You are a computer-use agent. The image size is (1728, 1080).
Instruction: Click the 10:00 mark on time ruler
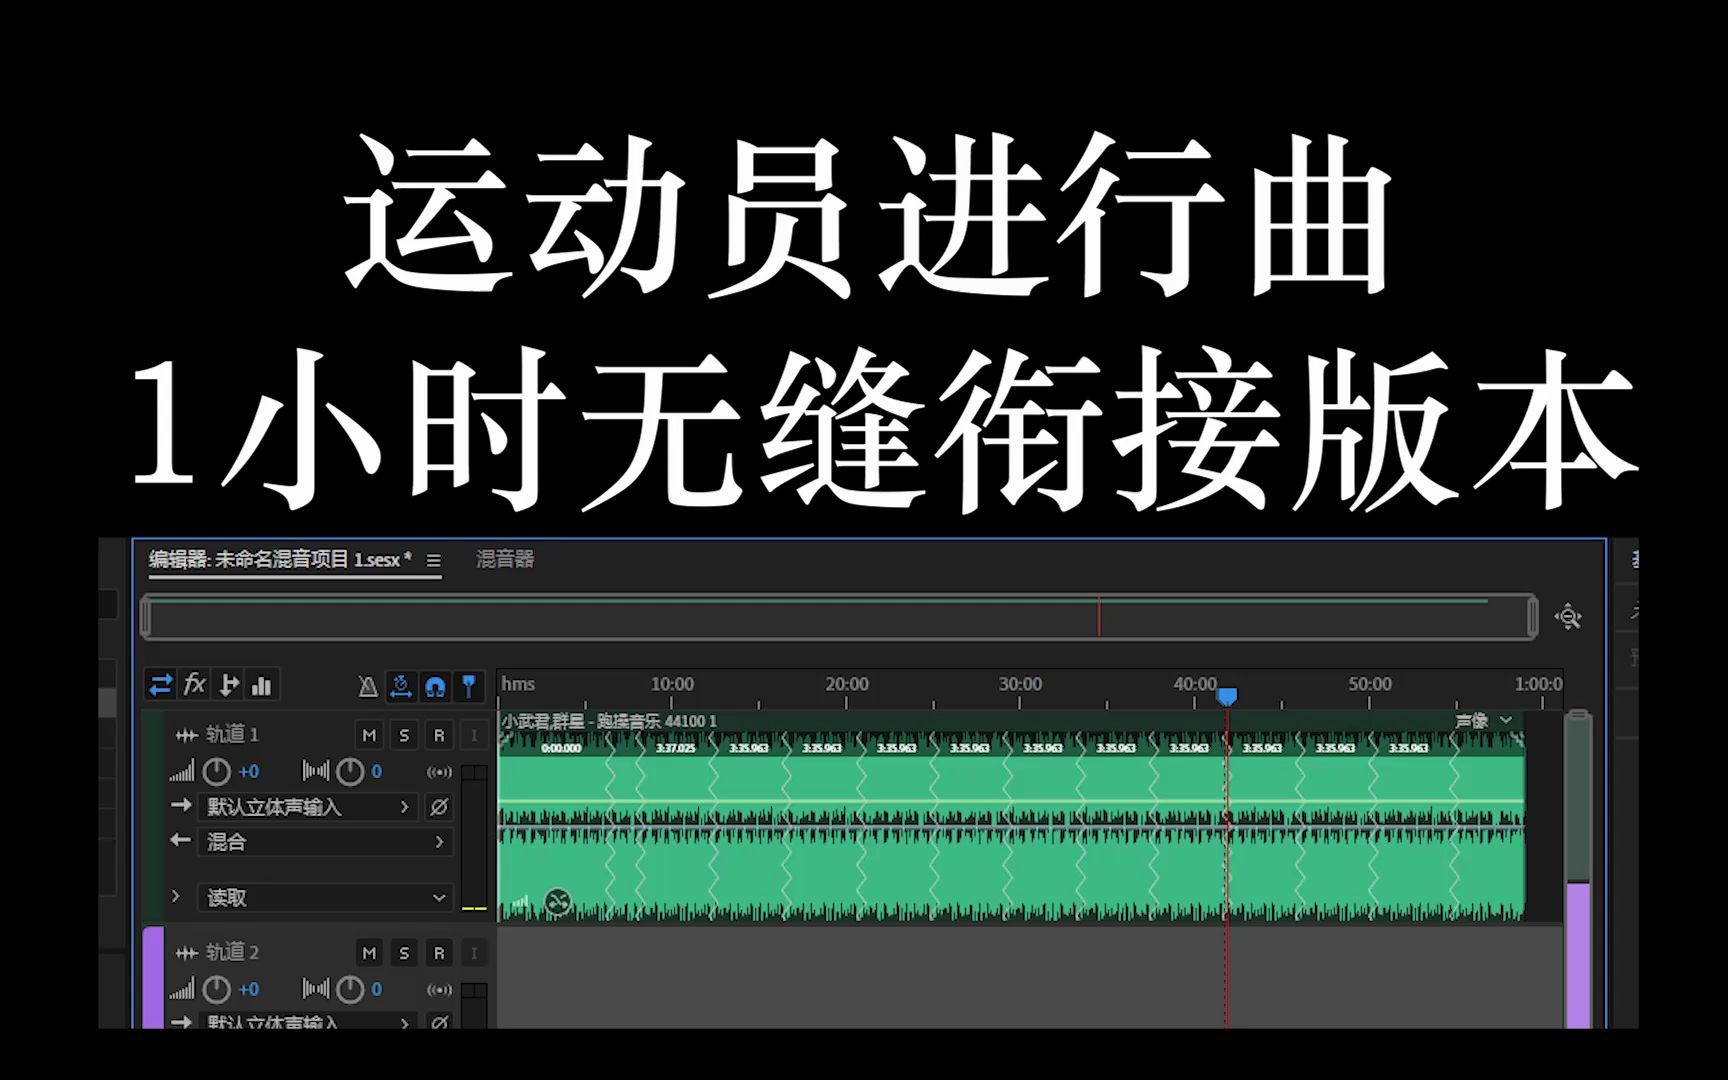[x=672, y=684]
